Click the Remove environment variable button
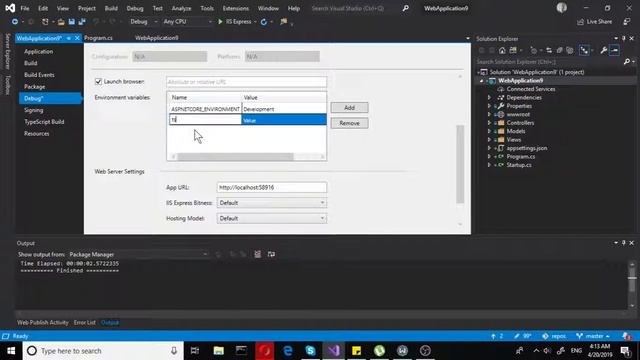This screenshot has height=360, width=640. click(x=349, y=123)
